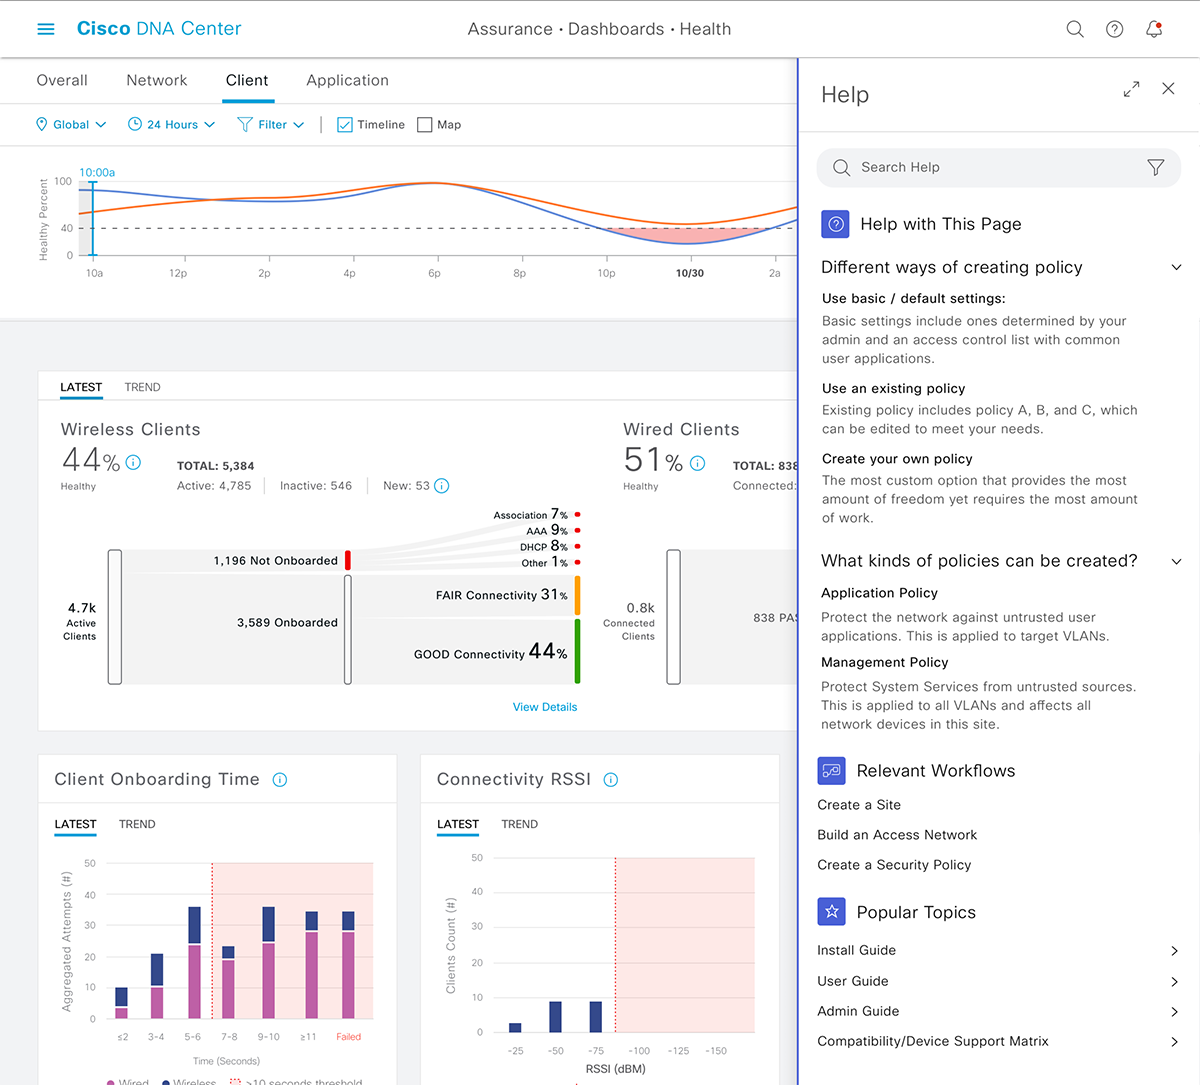Click the Association 7% label
1200x1085 pixels.
[530, 515]
